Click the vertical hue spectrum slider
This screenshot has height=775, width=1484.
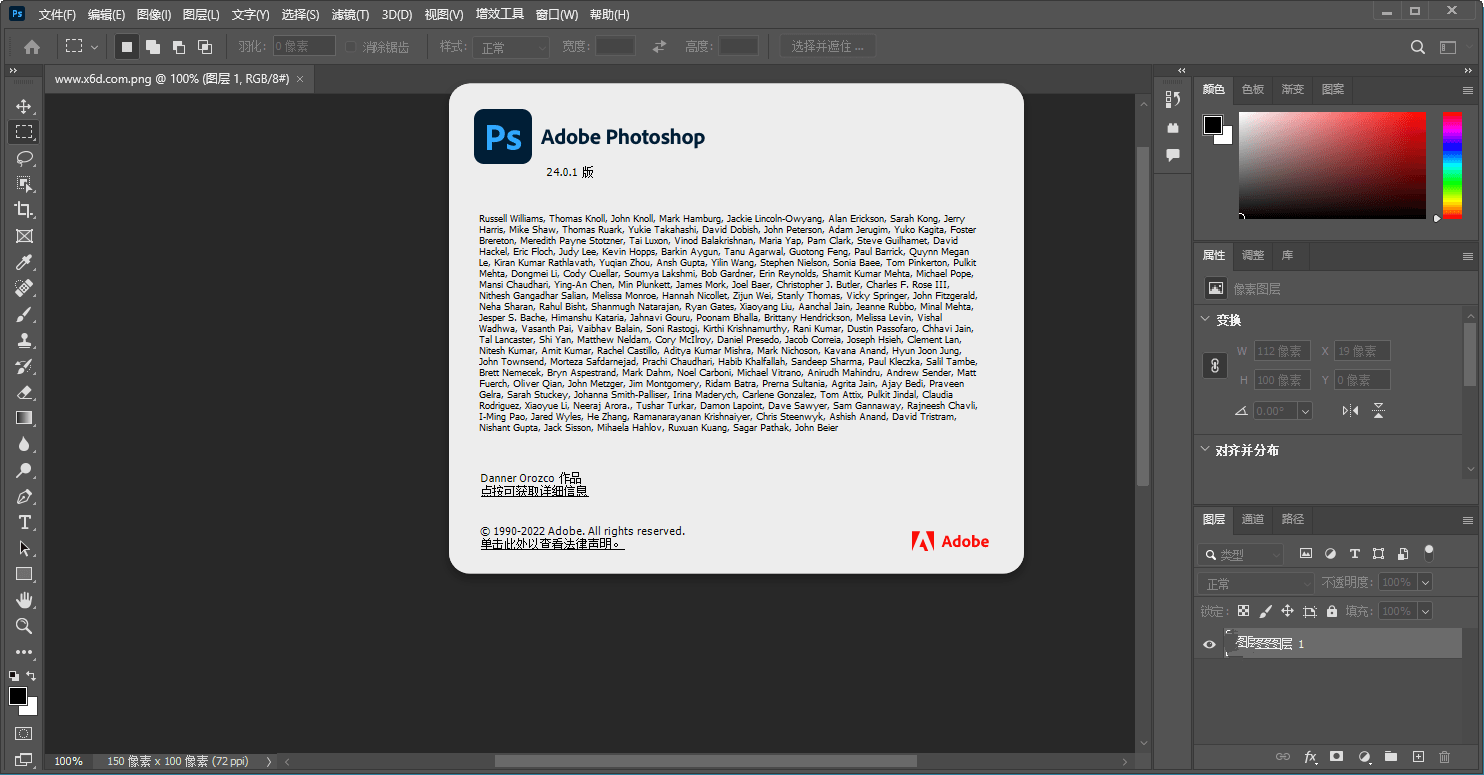click(x=1451, y=165)
